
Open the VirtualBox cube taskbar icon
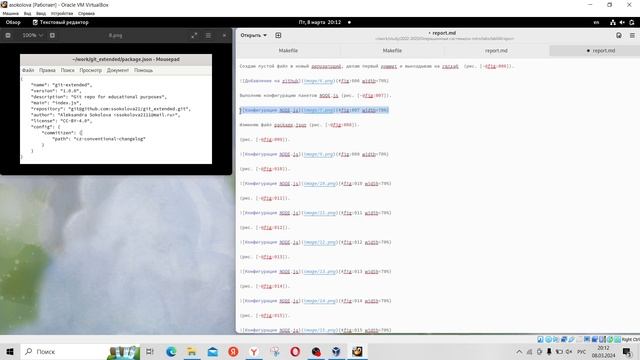tap(336, 351)
